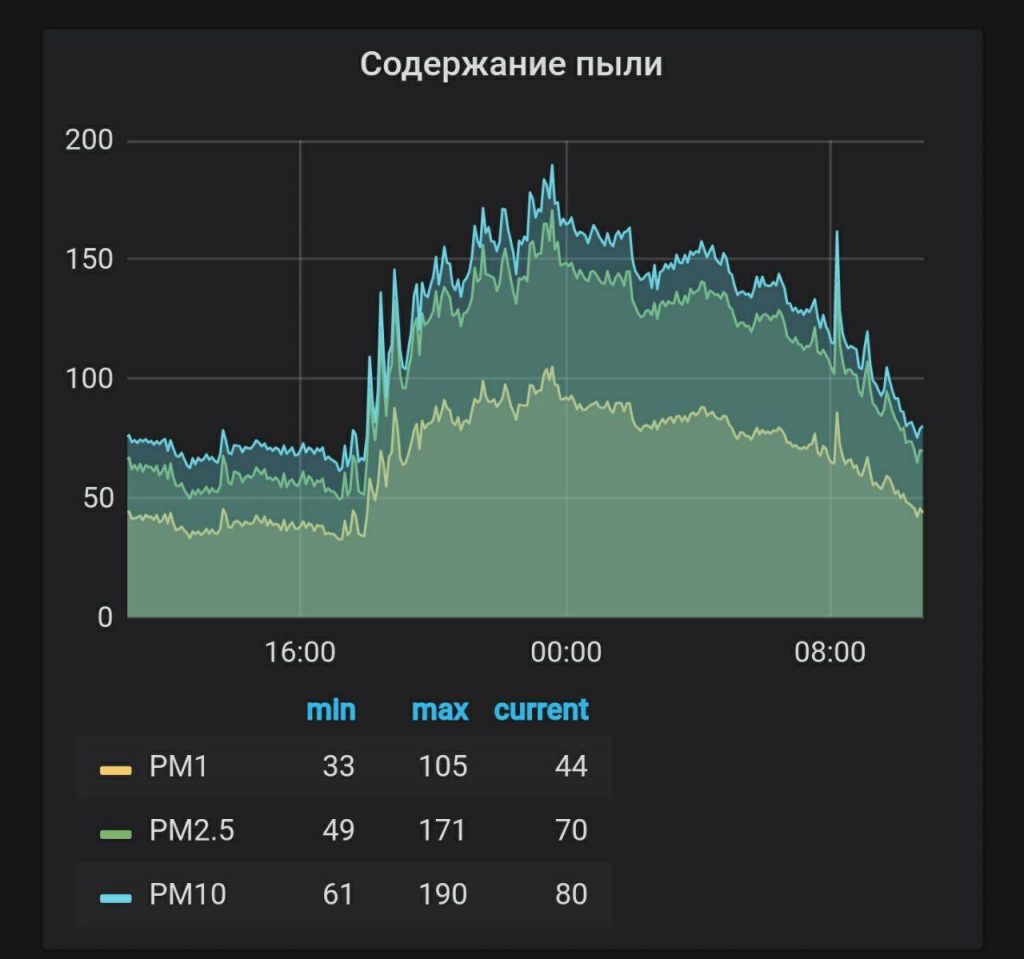The width and height of the screenshot is (1024, 959).
Task: Sort legend by the max column header
Action: (440, 710)
